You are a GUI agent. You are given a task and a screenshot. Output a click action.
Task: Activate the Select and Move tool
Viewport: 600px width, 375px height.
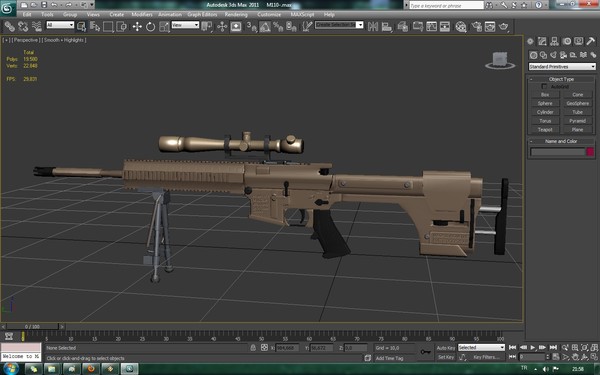tap(137, 26)
